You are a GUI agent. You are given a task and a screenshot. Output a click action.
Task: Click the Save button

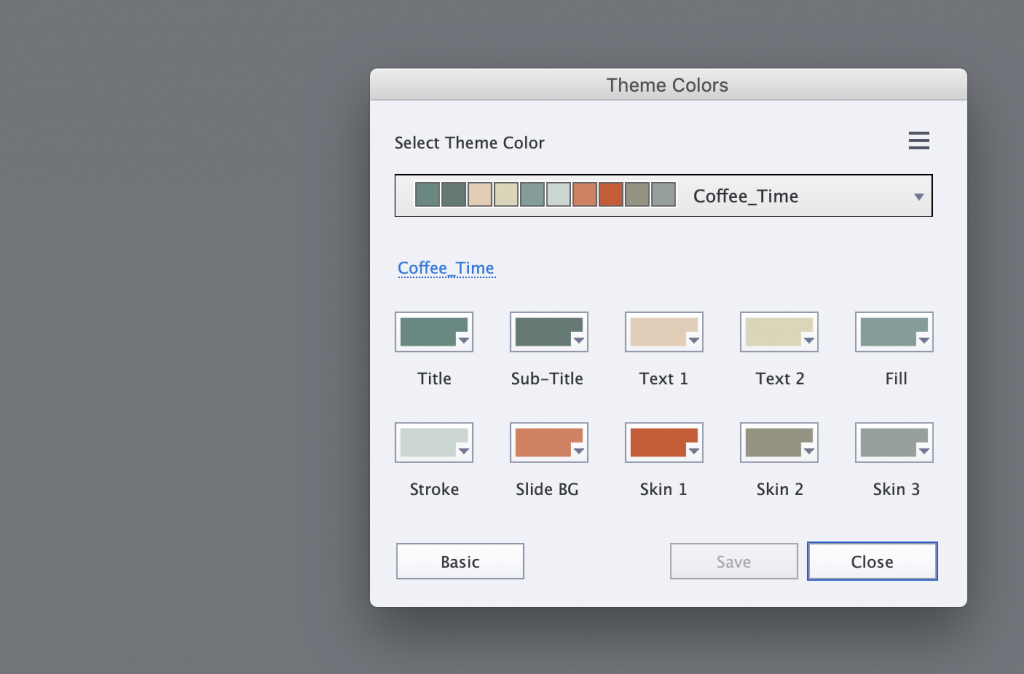(x=733, y=561)
